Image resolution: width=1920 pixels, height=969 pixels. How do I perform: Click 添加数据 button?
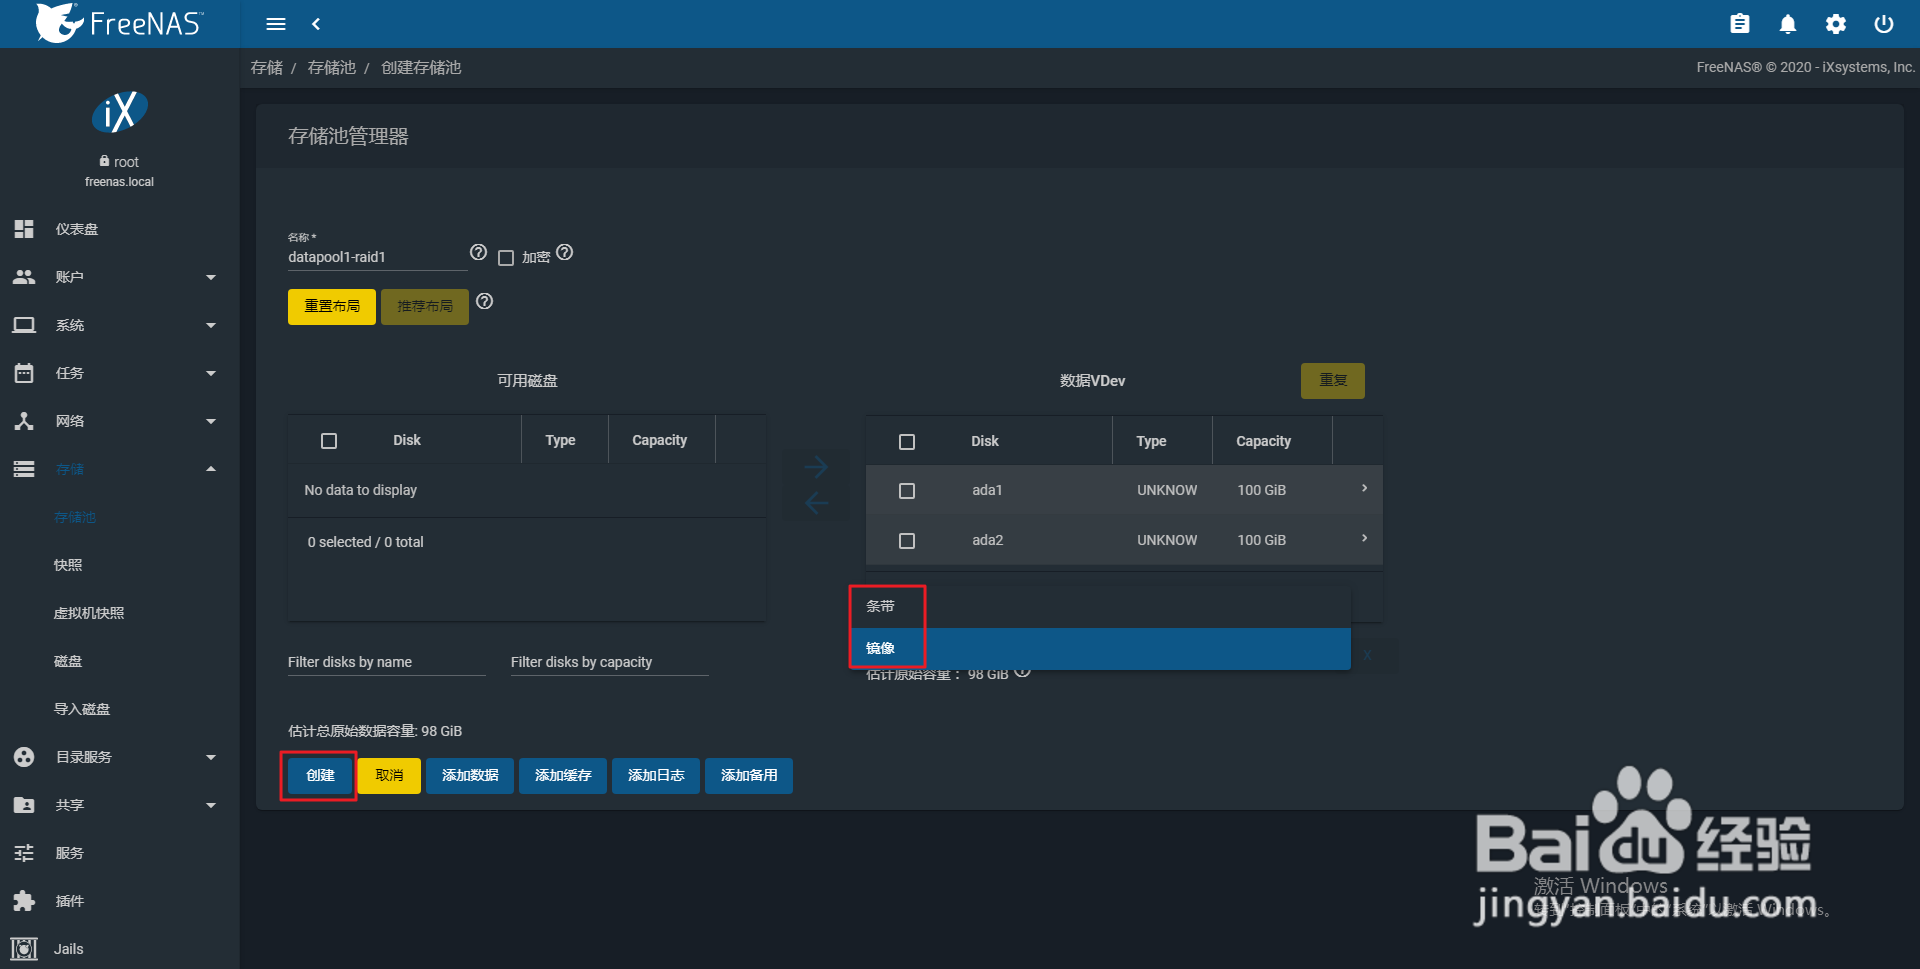click(x=470, y=776)
